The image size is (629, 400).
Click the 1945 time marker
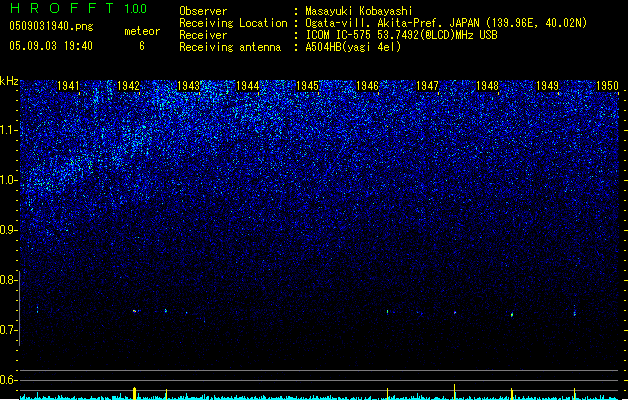[x=307, y=86]
